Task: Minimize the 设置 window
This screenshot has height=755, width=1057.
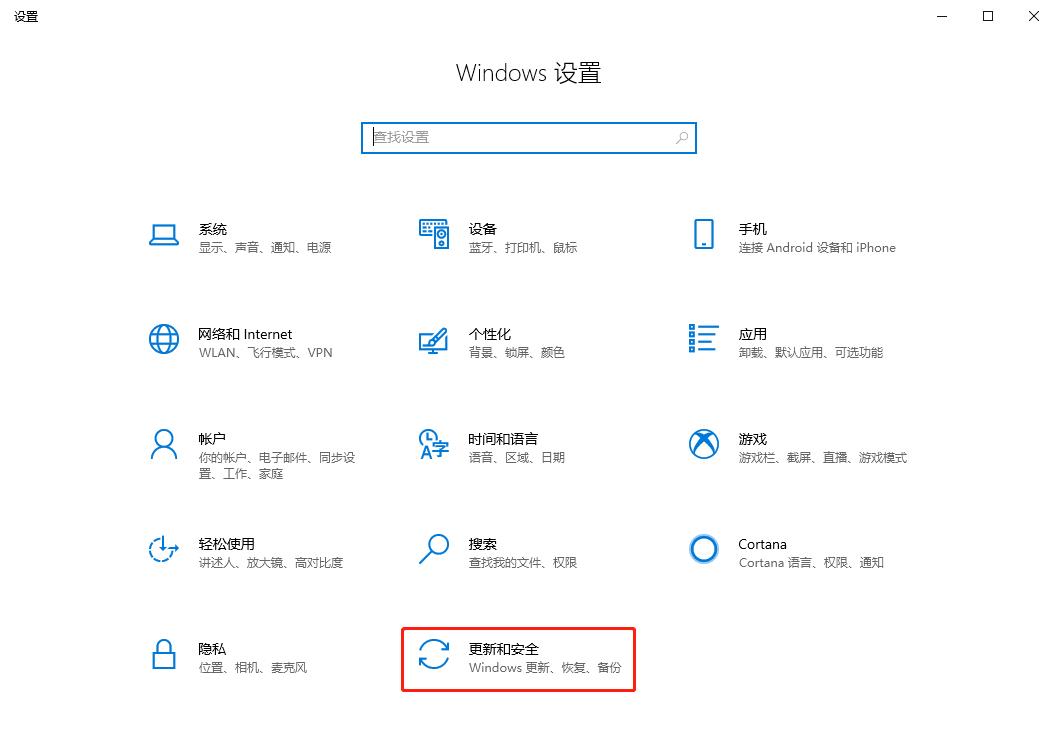Action: point(942,16)
